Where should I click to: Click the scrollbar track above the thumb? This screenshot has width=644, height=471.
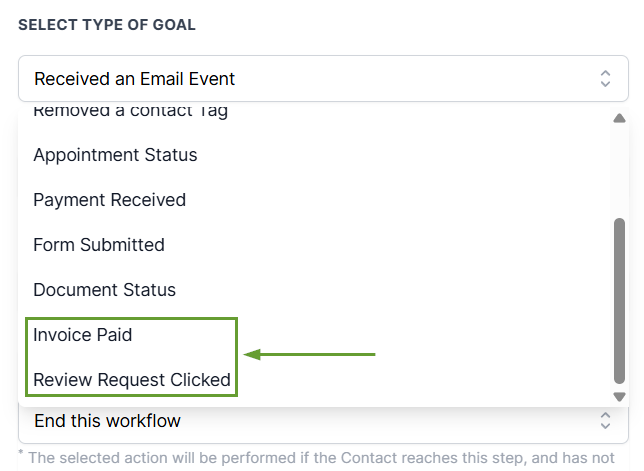pos(619,170)
